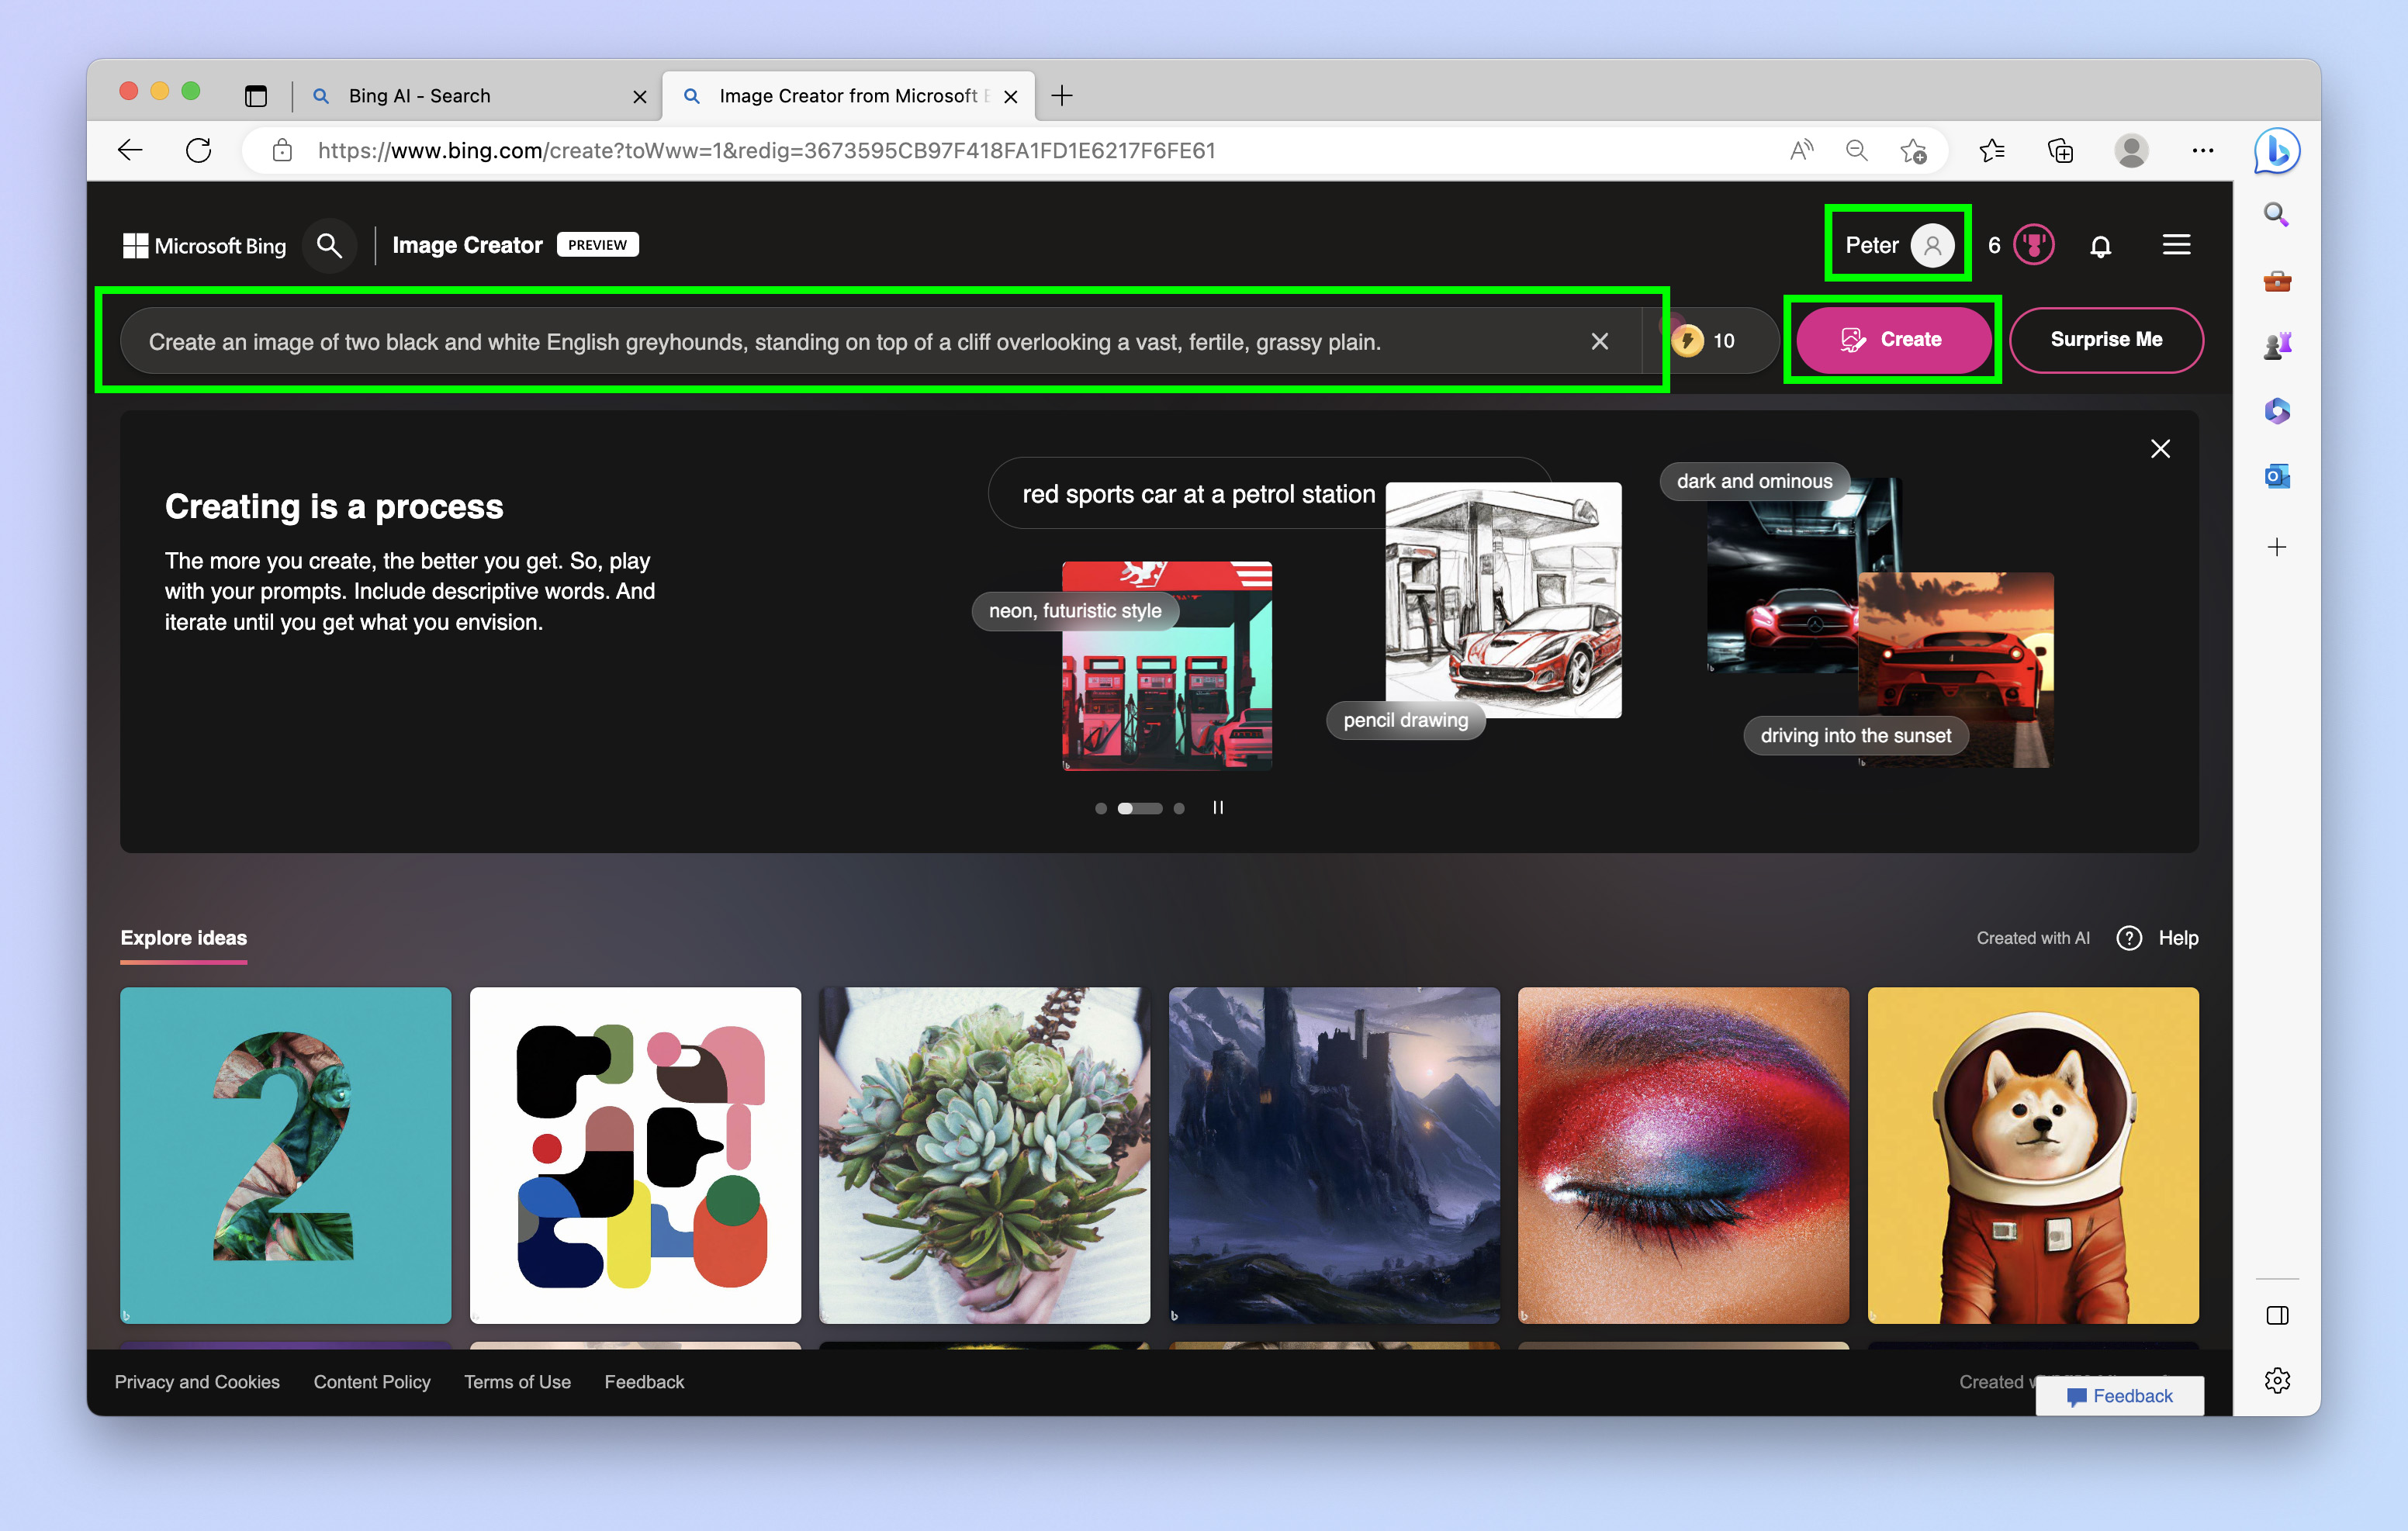This screenshot has width=2408, height=1531.
Task: Add a sidebar app with plus icon
Action: 2277,547
